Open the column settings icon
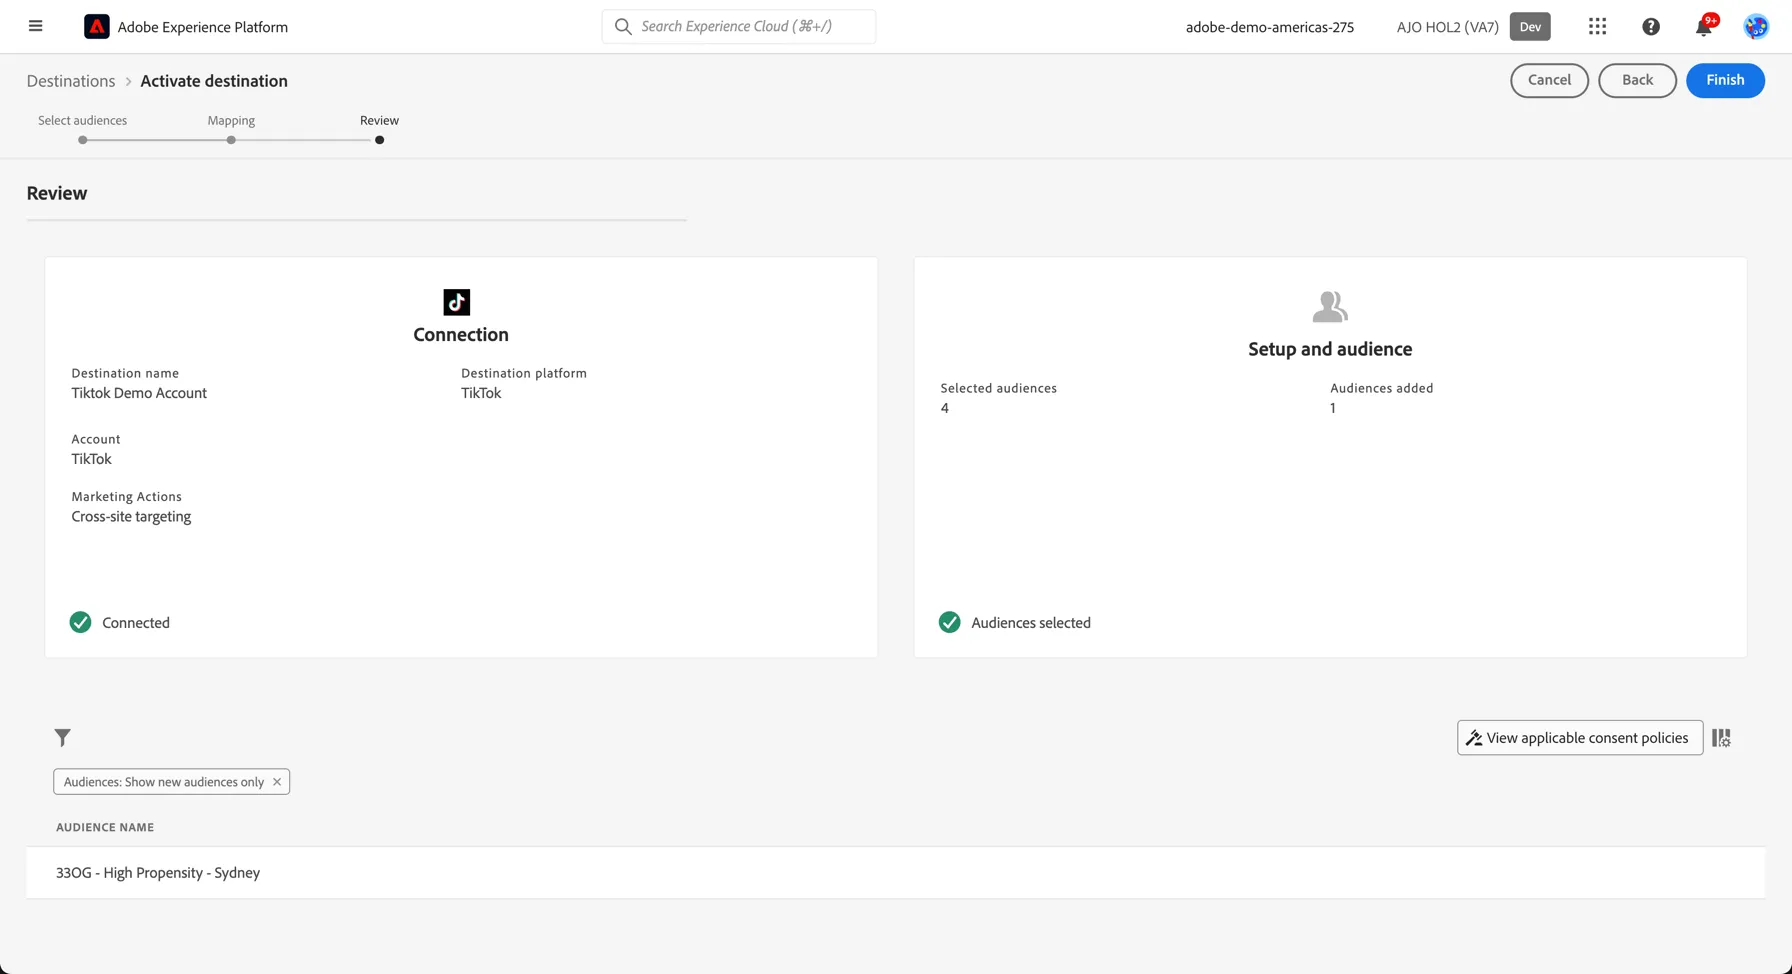 [x=1721, y=738]
